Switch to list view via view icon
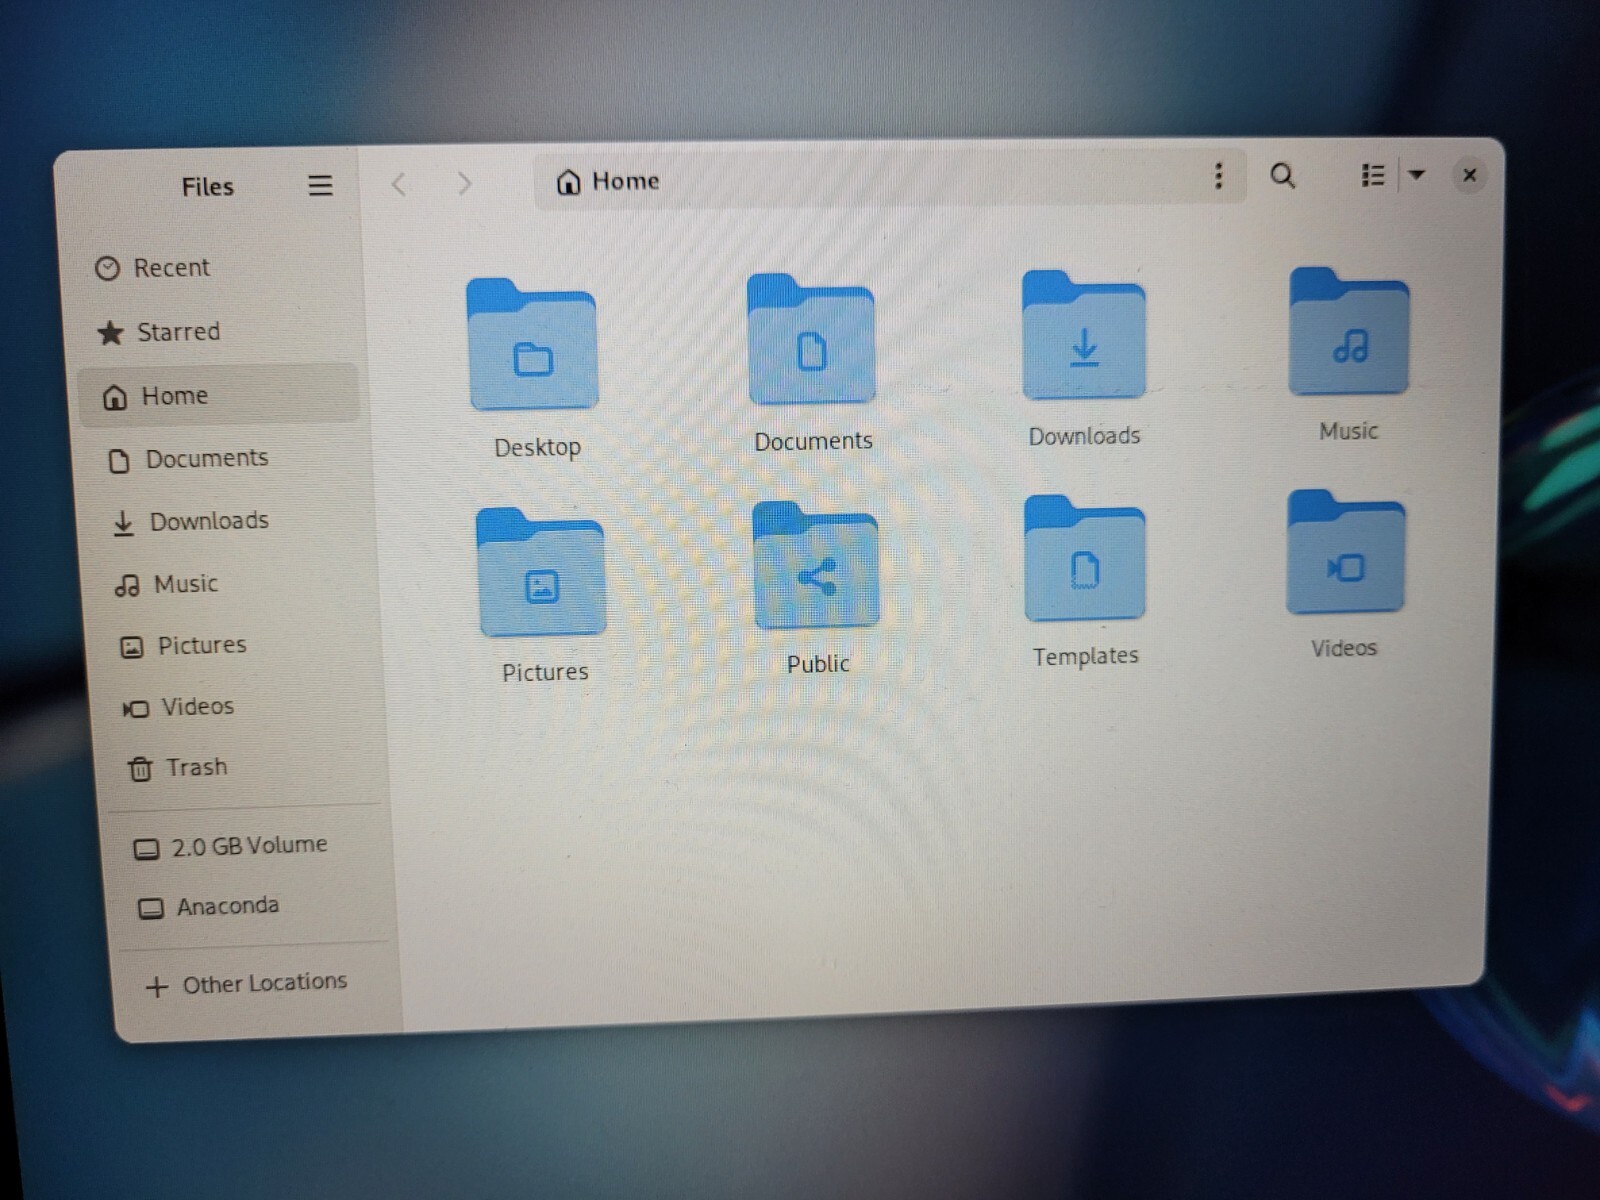This screenshot has width=1600, height=1200. (x=1373, y=176)
